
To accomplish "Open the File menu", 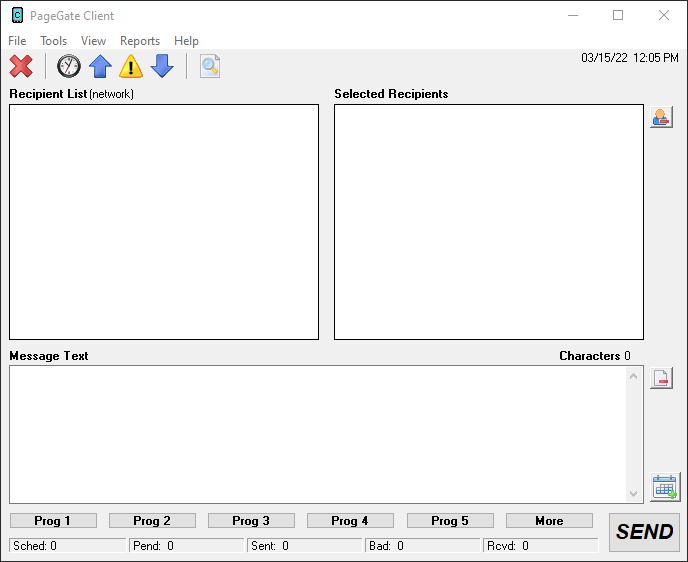I will tap(17, 41).
